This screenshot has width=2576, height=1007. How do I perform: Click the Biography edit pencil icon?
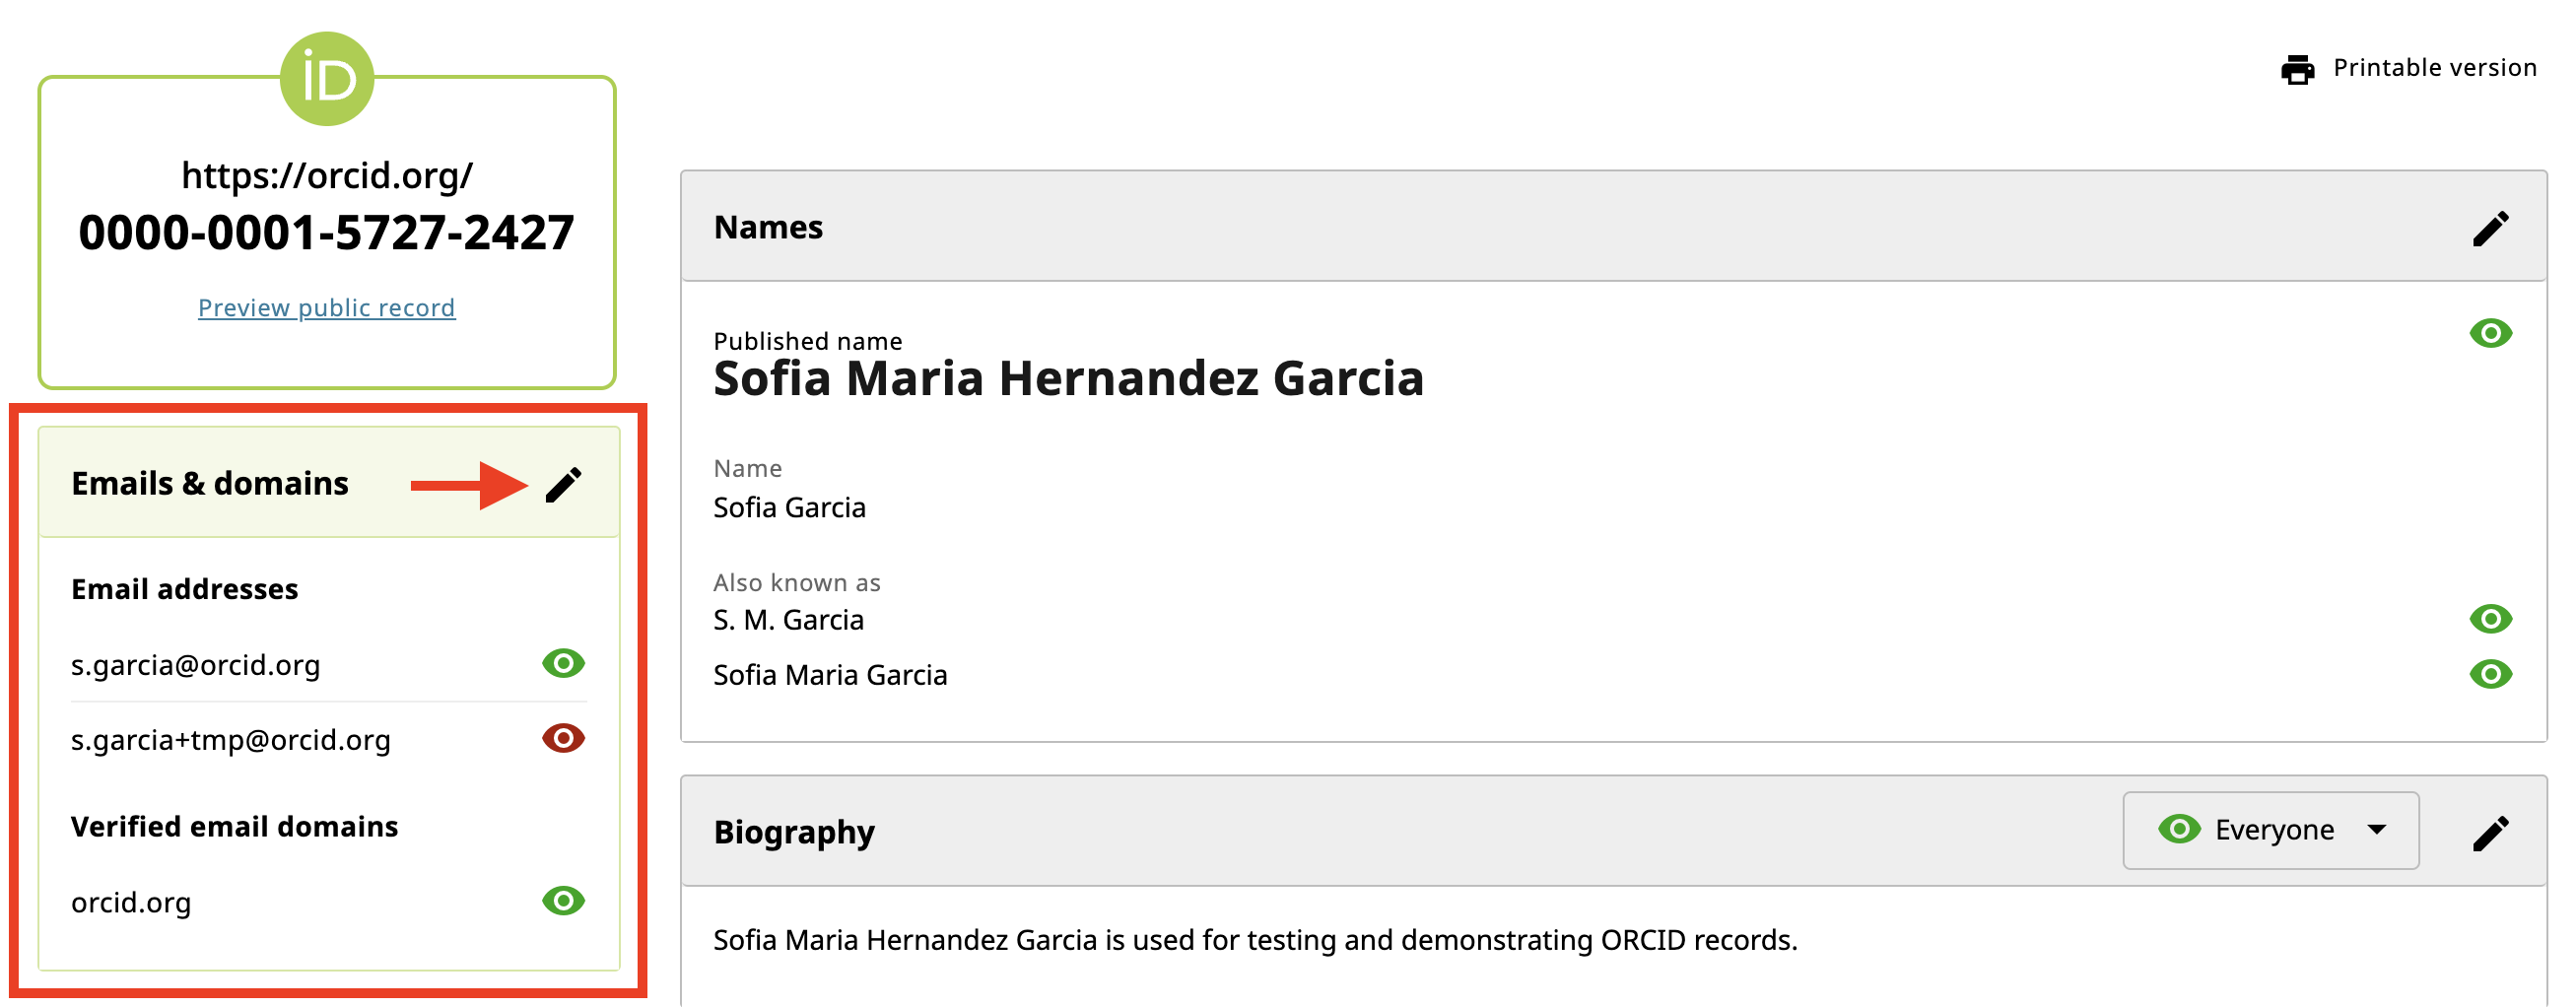[x=2490, y=833]
